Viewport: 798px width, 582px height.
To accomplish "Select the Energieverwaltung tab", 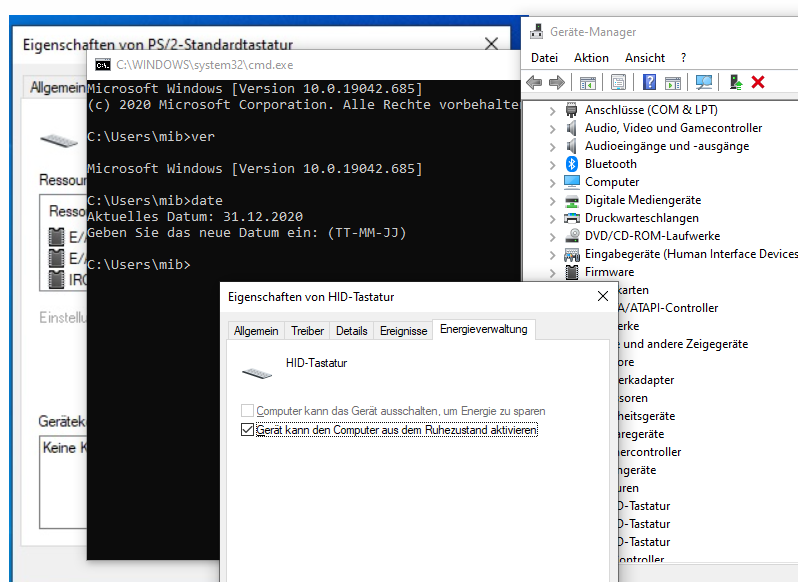I will click(483, 329).
